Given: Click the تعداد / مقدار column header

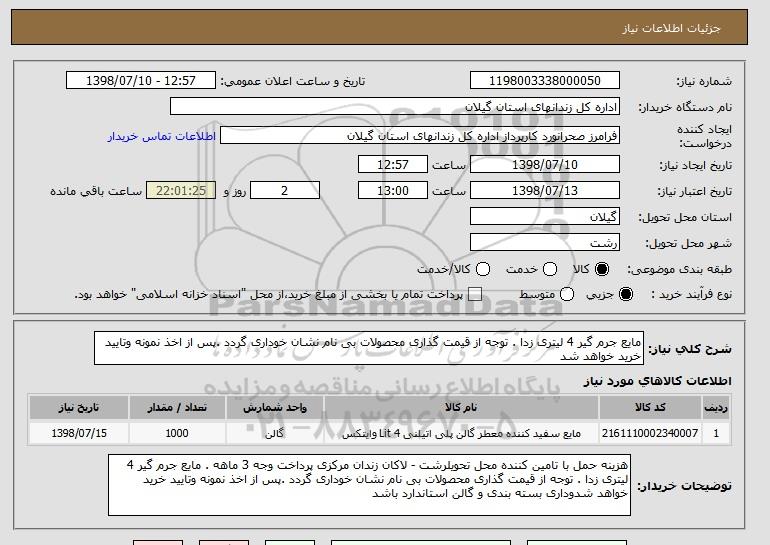Looking at the screenshot, I should tap(177, 408).
